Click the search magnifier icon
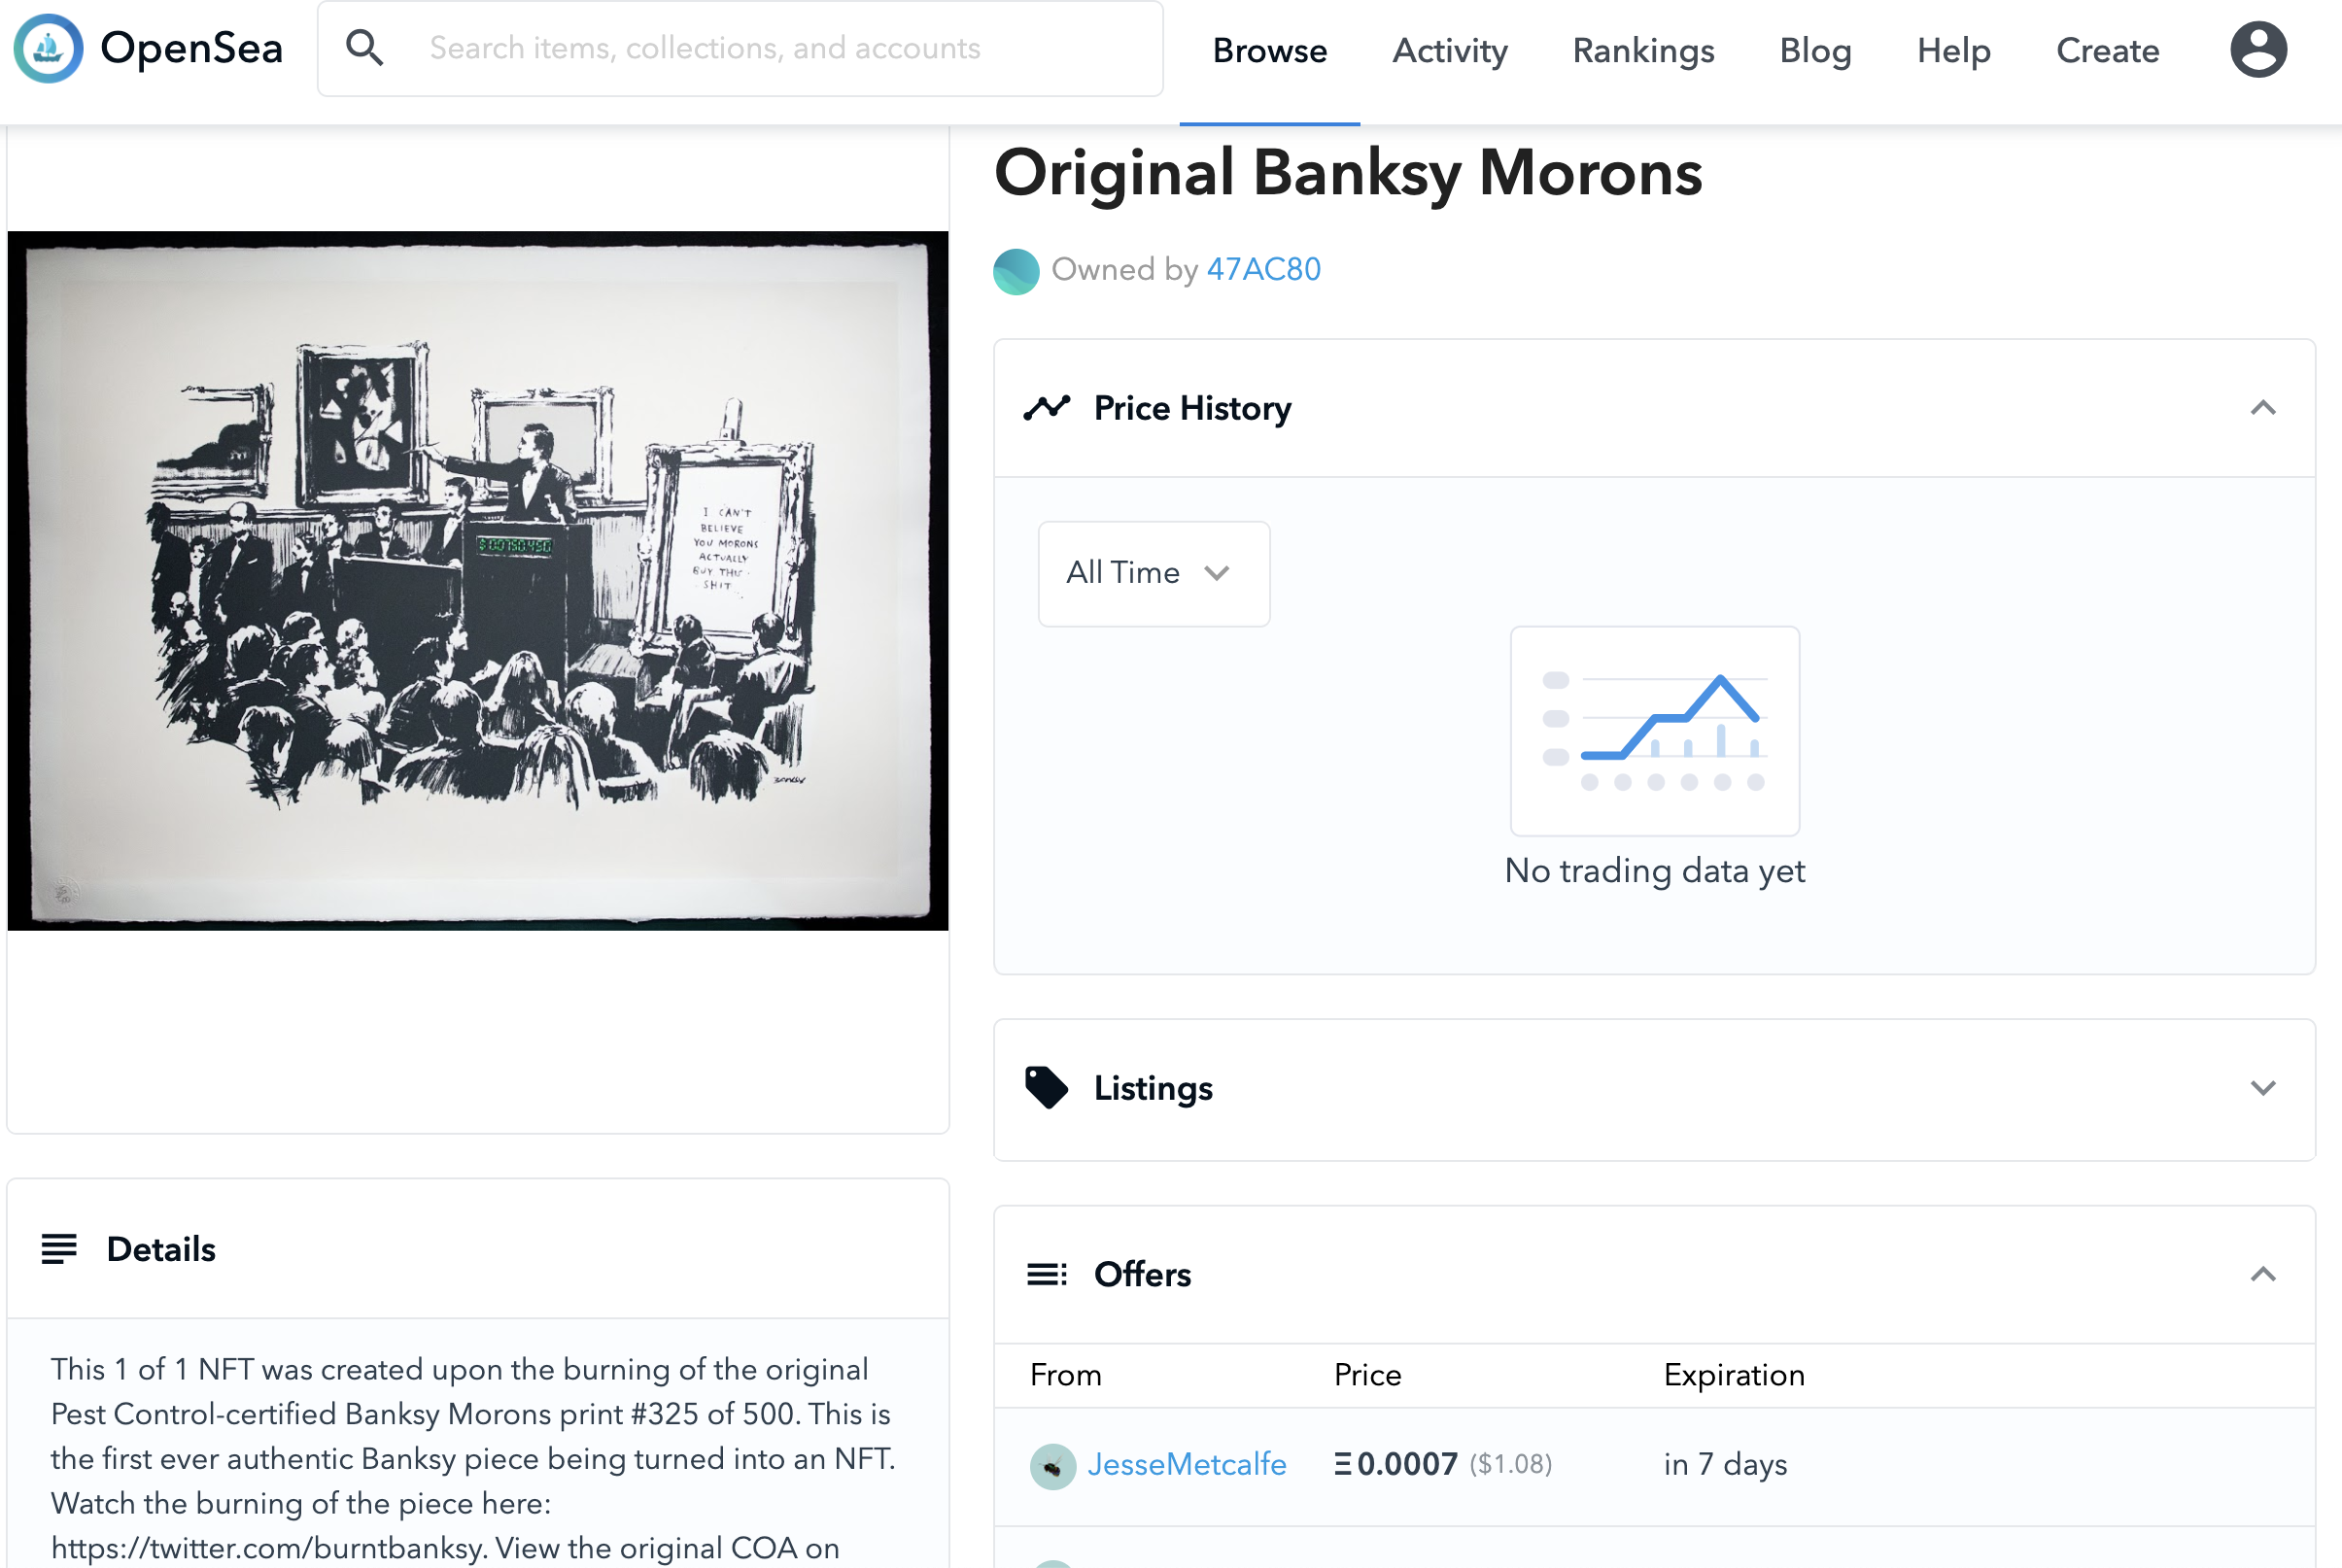Screen dimensions: 2342x1568 point(364,48)
